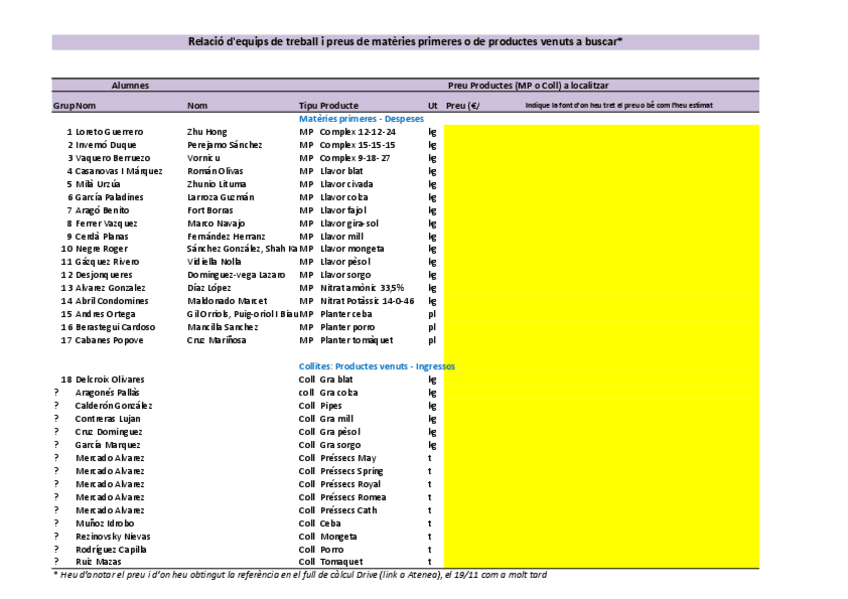848x599 pixels.
Task: Select the cell "Román Olivas"
Action: (215, 171)
